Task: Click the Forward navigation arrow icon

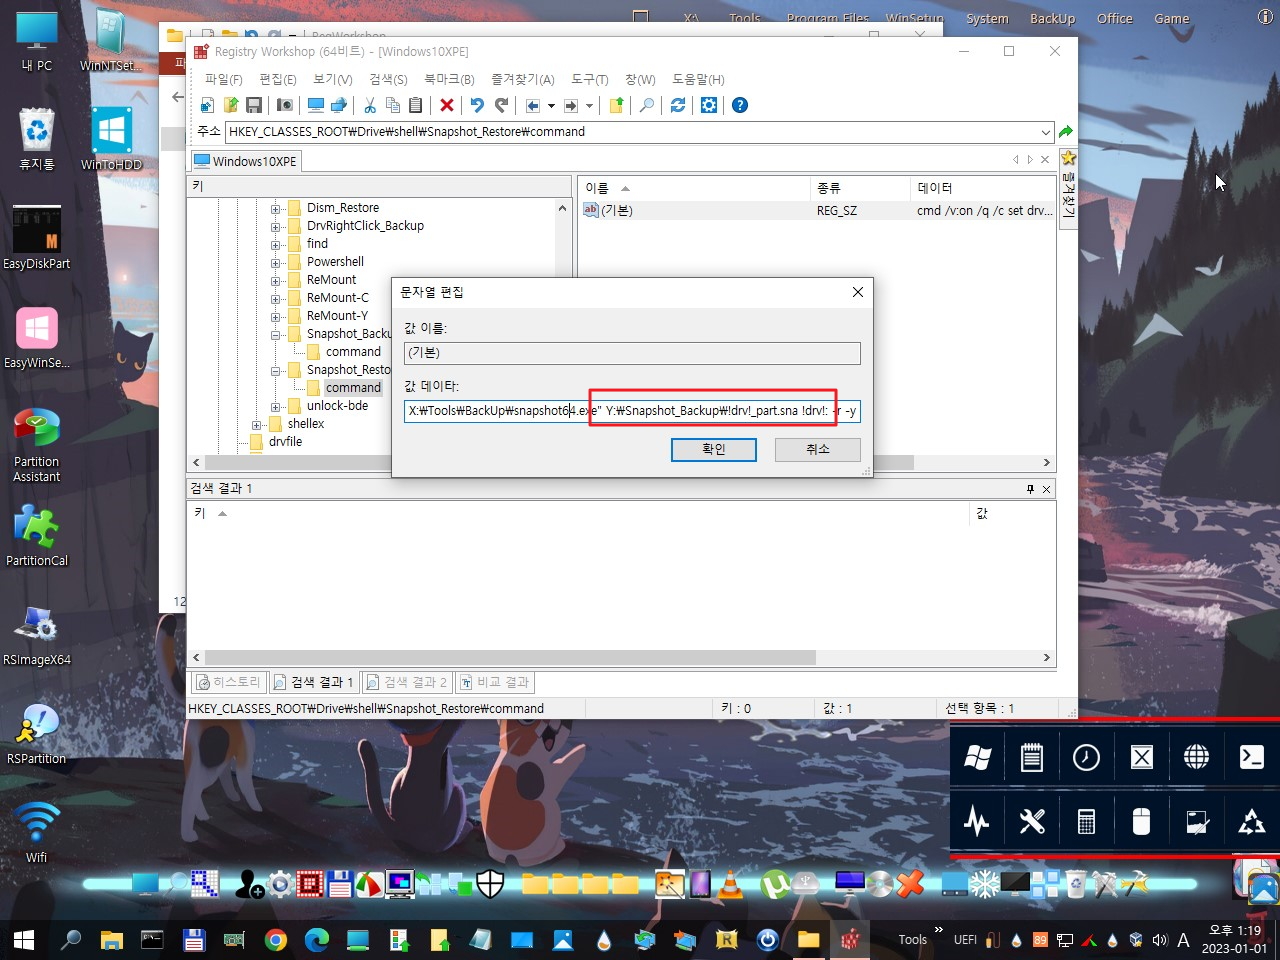Action: coord(571,105)
